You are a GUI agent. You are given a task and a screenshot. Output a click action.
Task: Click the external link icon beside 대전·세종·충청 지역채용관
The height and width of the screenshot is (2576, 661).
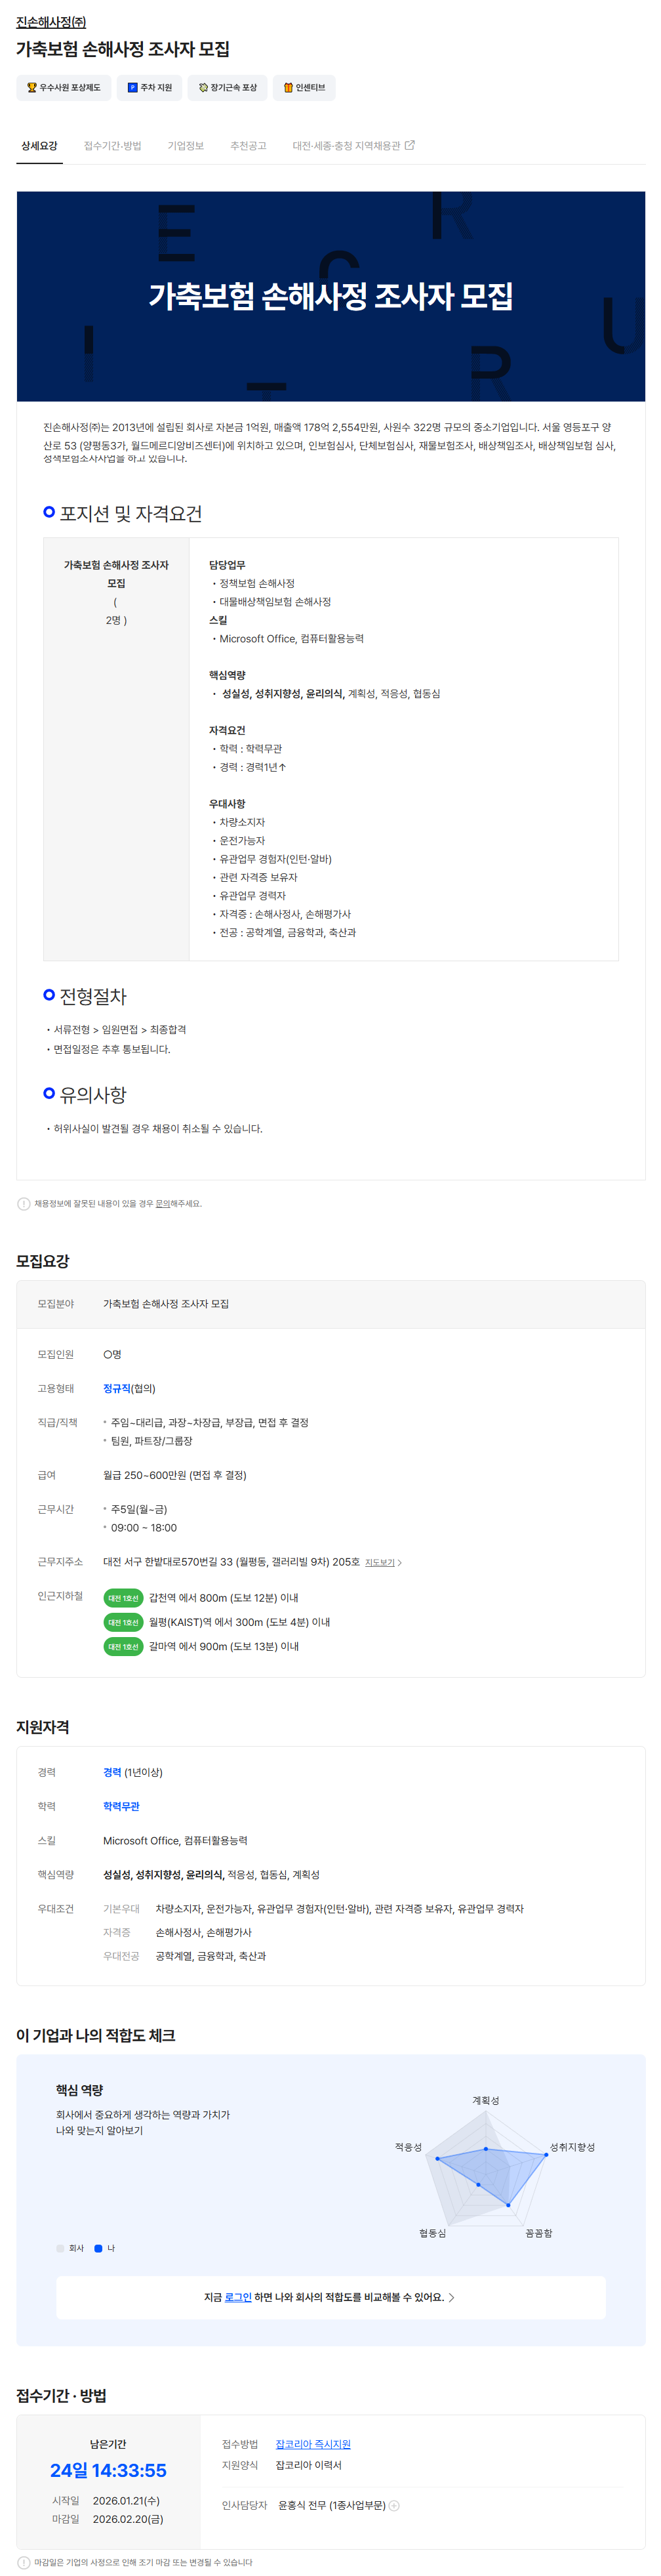point(410,146)
